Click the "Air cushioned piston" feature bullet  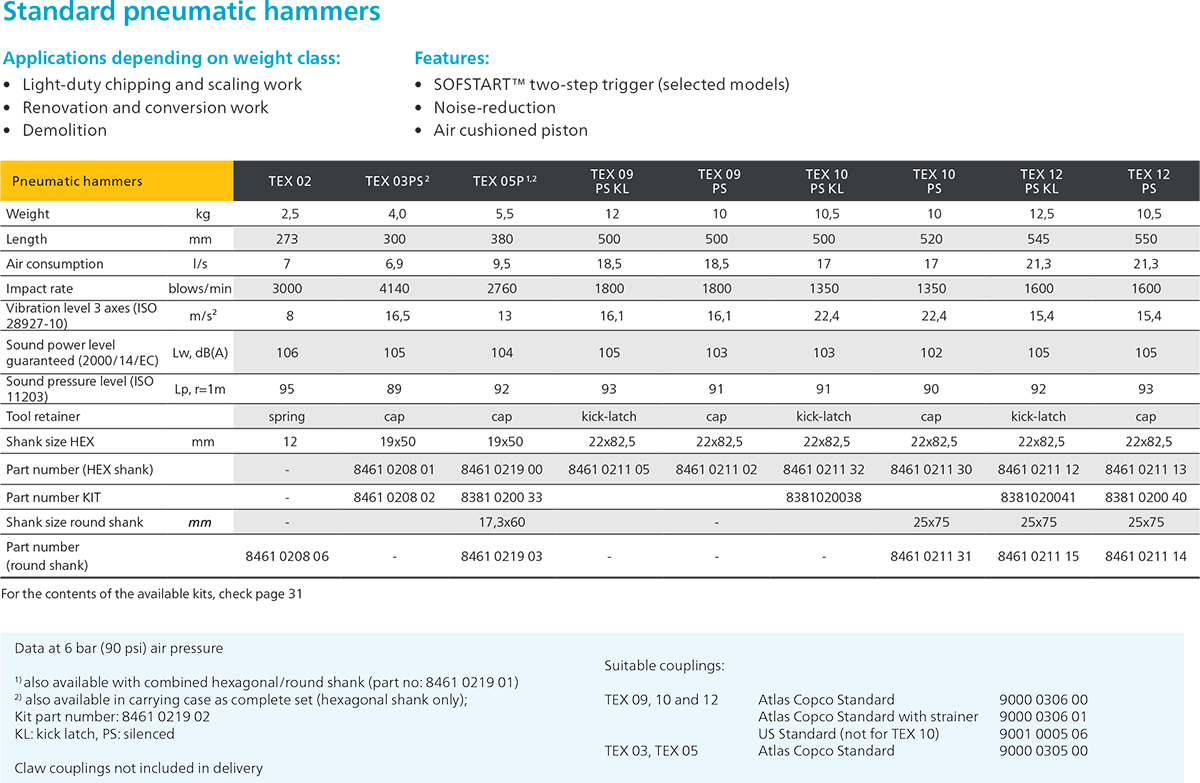[510, 130]
